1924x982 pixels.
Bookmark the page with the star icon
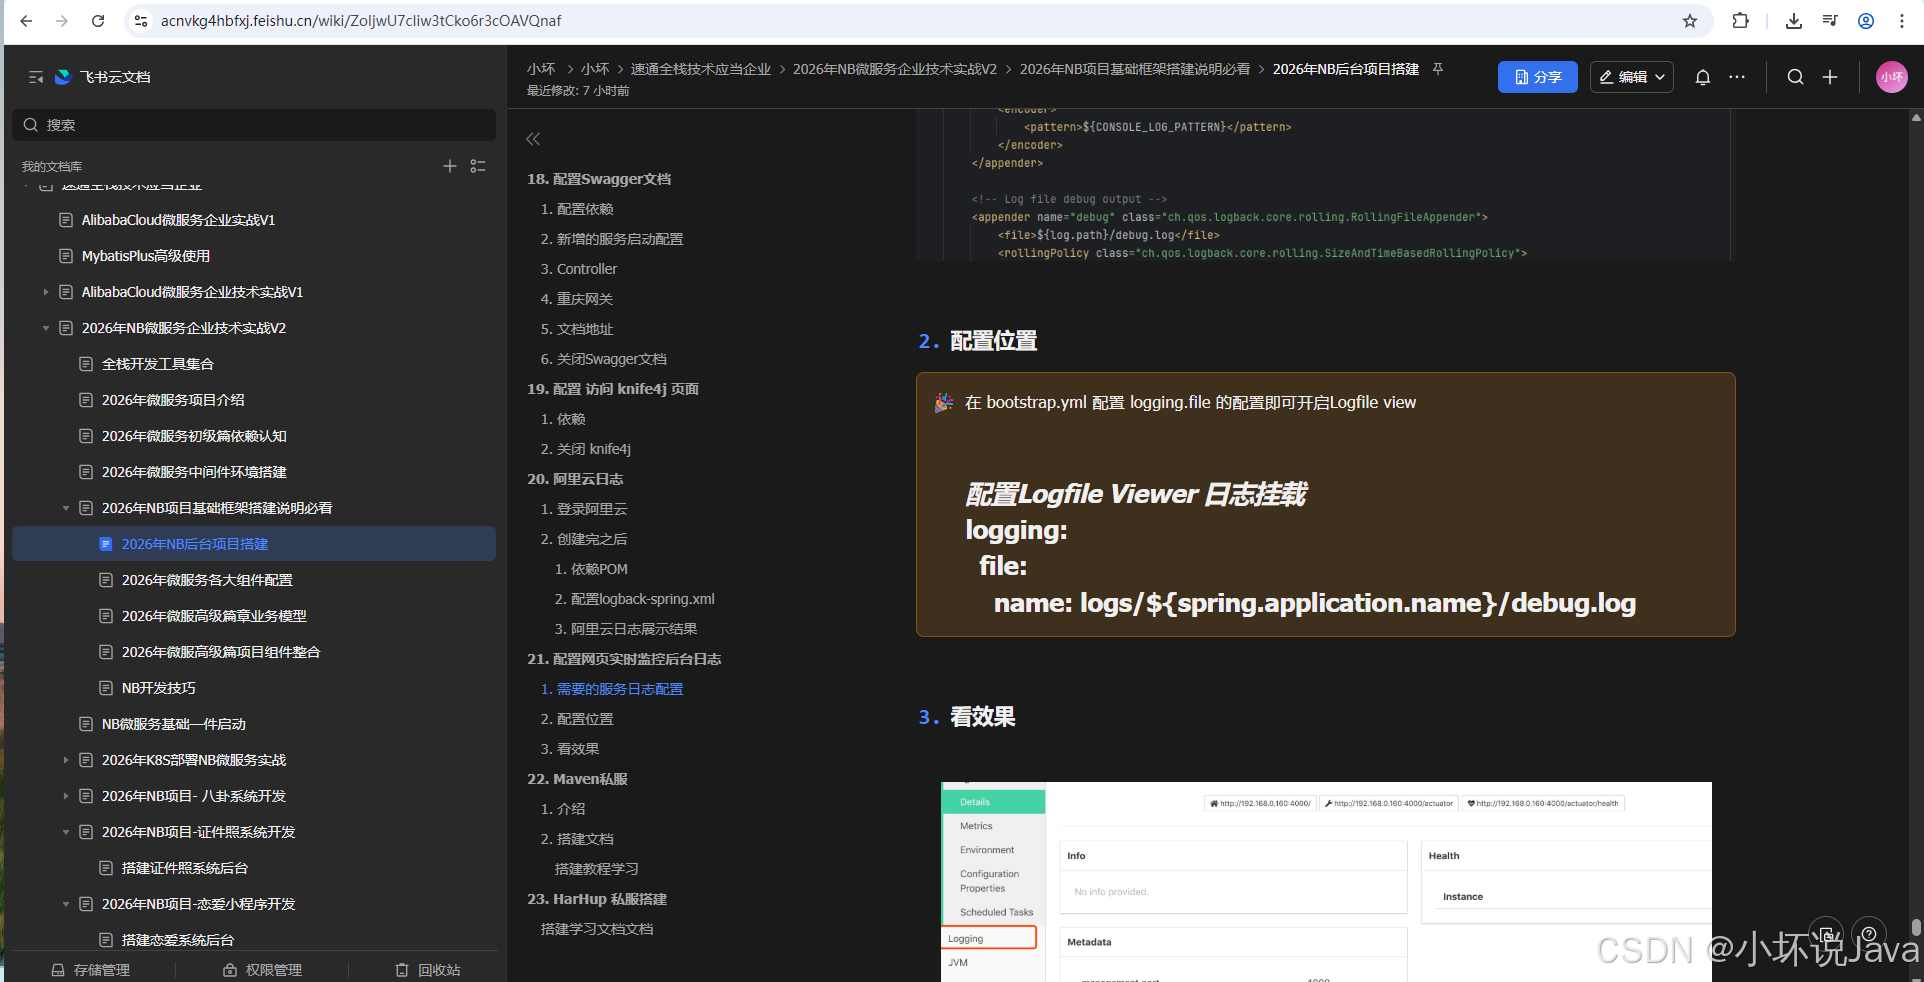pos(1689,20)
